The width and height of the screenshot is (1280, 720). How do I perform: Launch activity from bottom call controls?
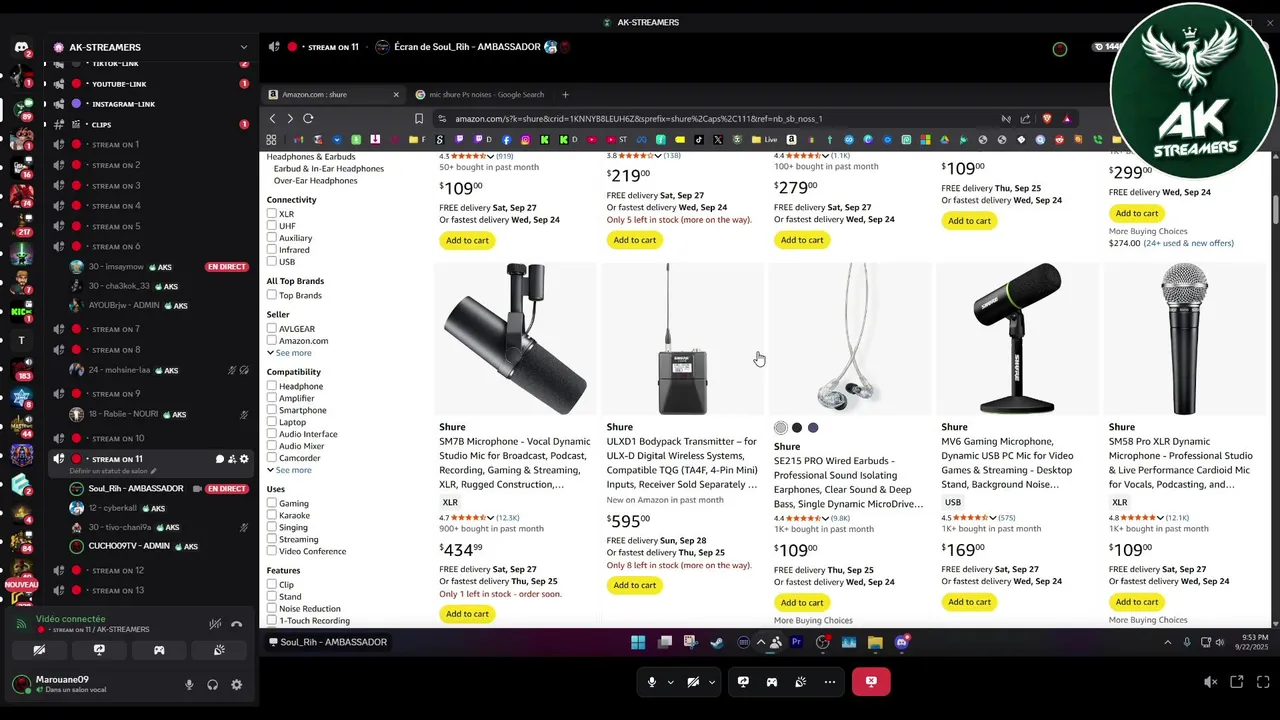point(772,682)
